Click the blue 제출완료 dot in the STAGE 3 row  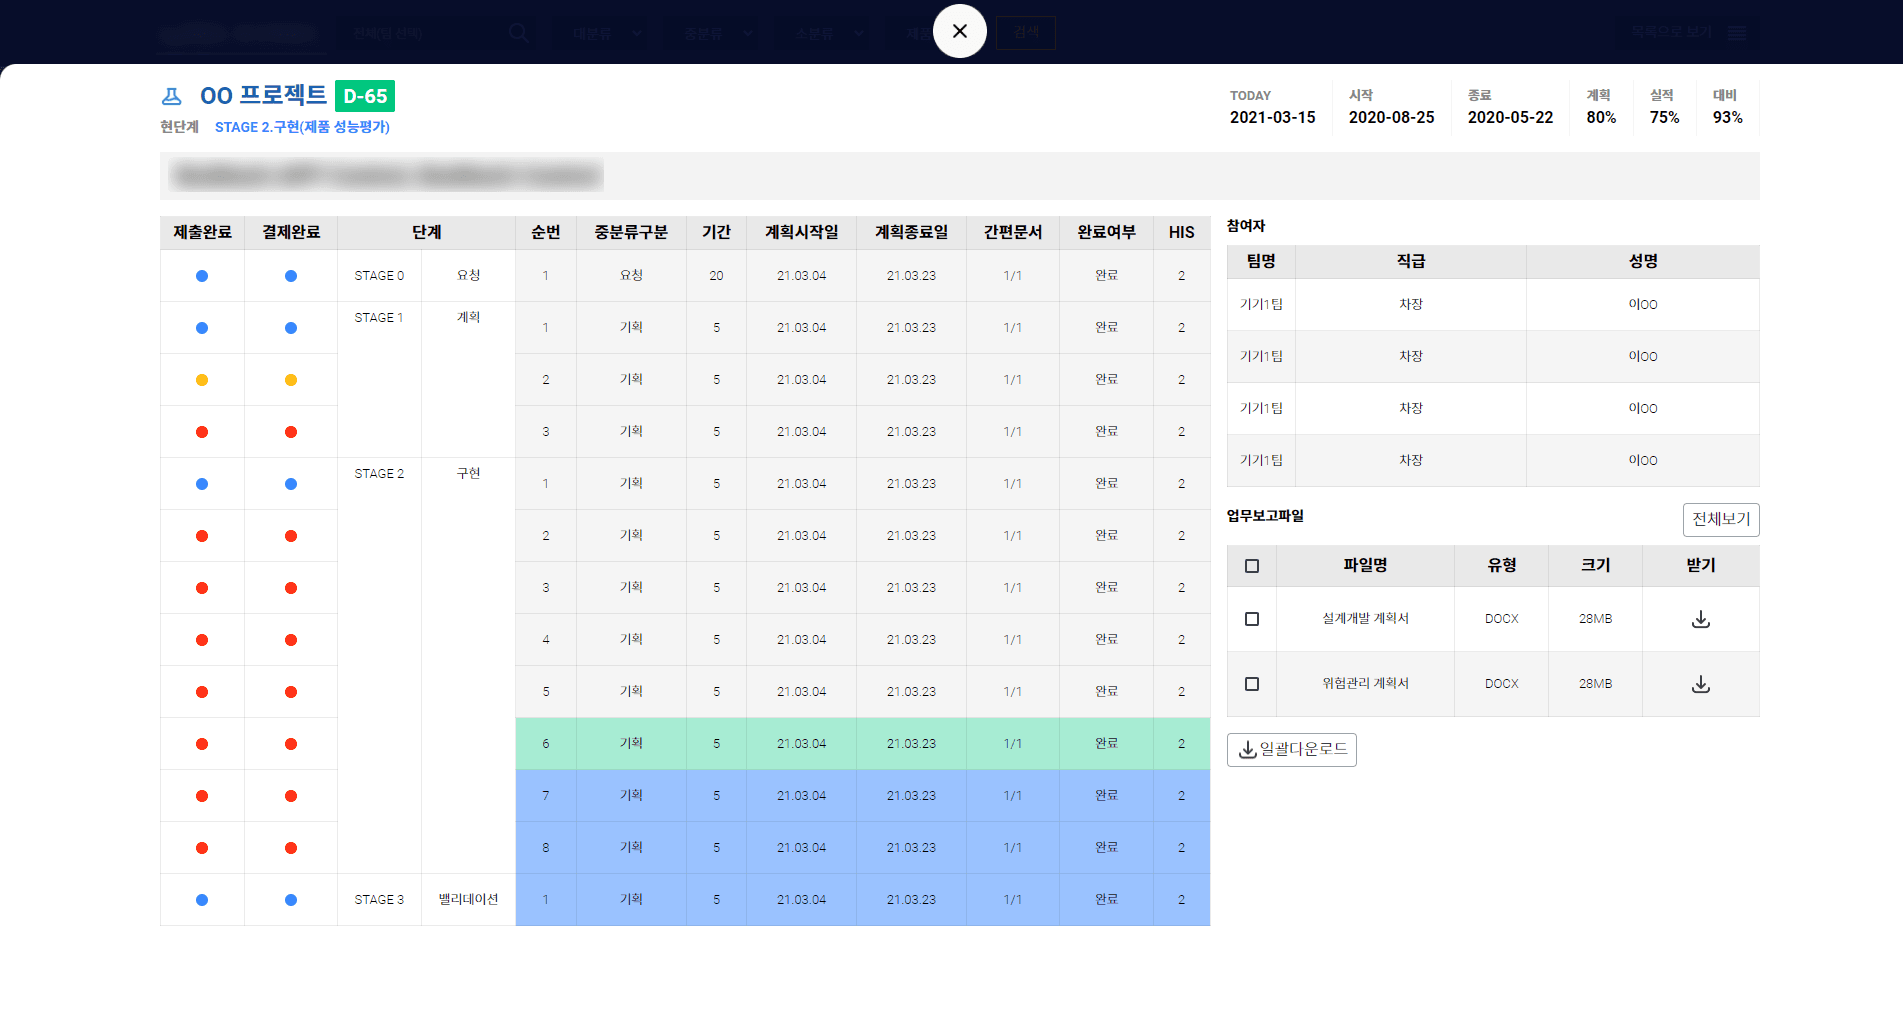click(202, 900)
